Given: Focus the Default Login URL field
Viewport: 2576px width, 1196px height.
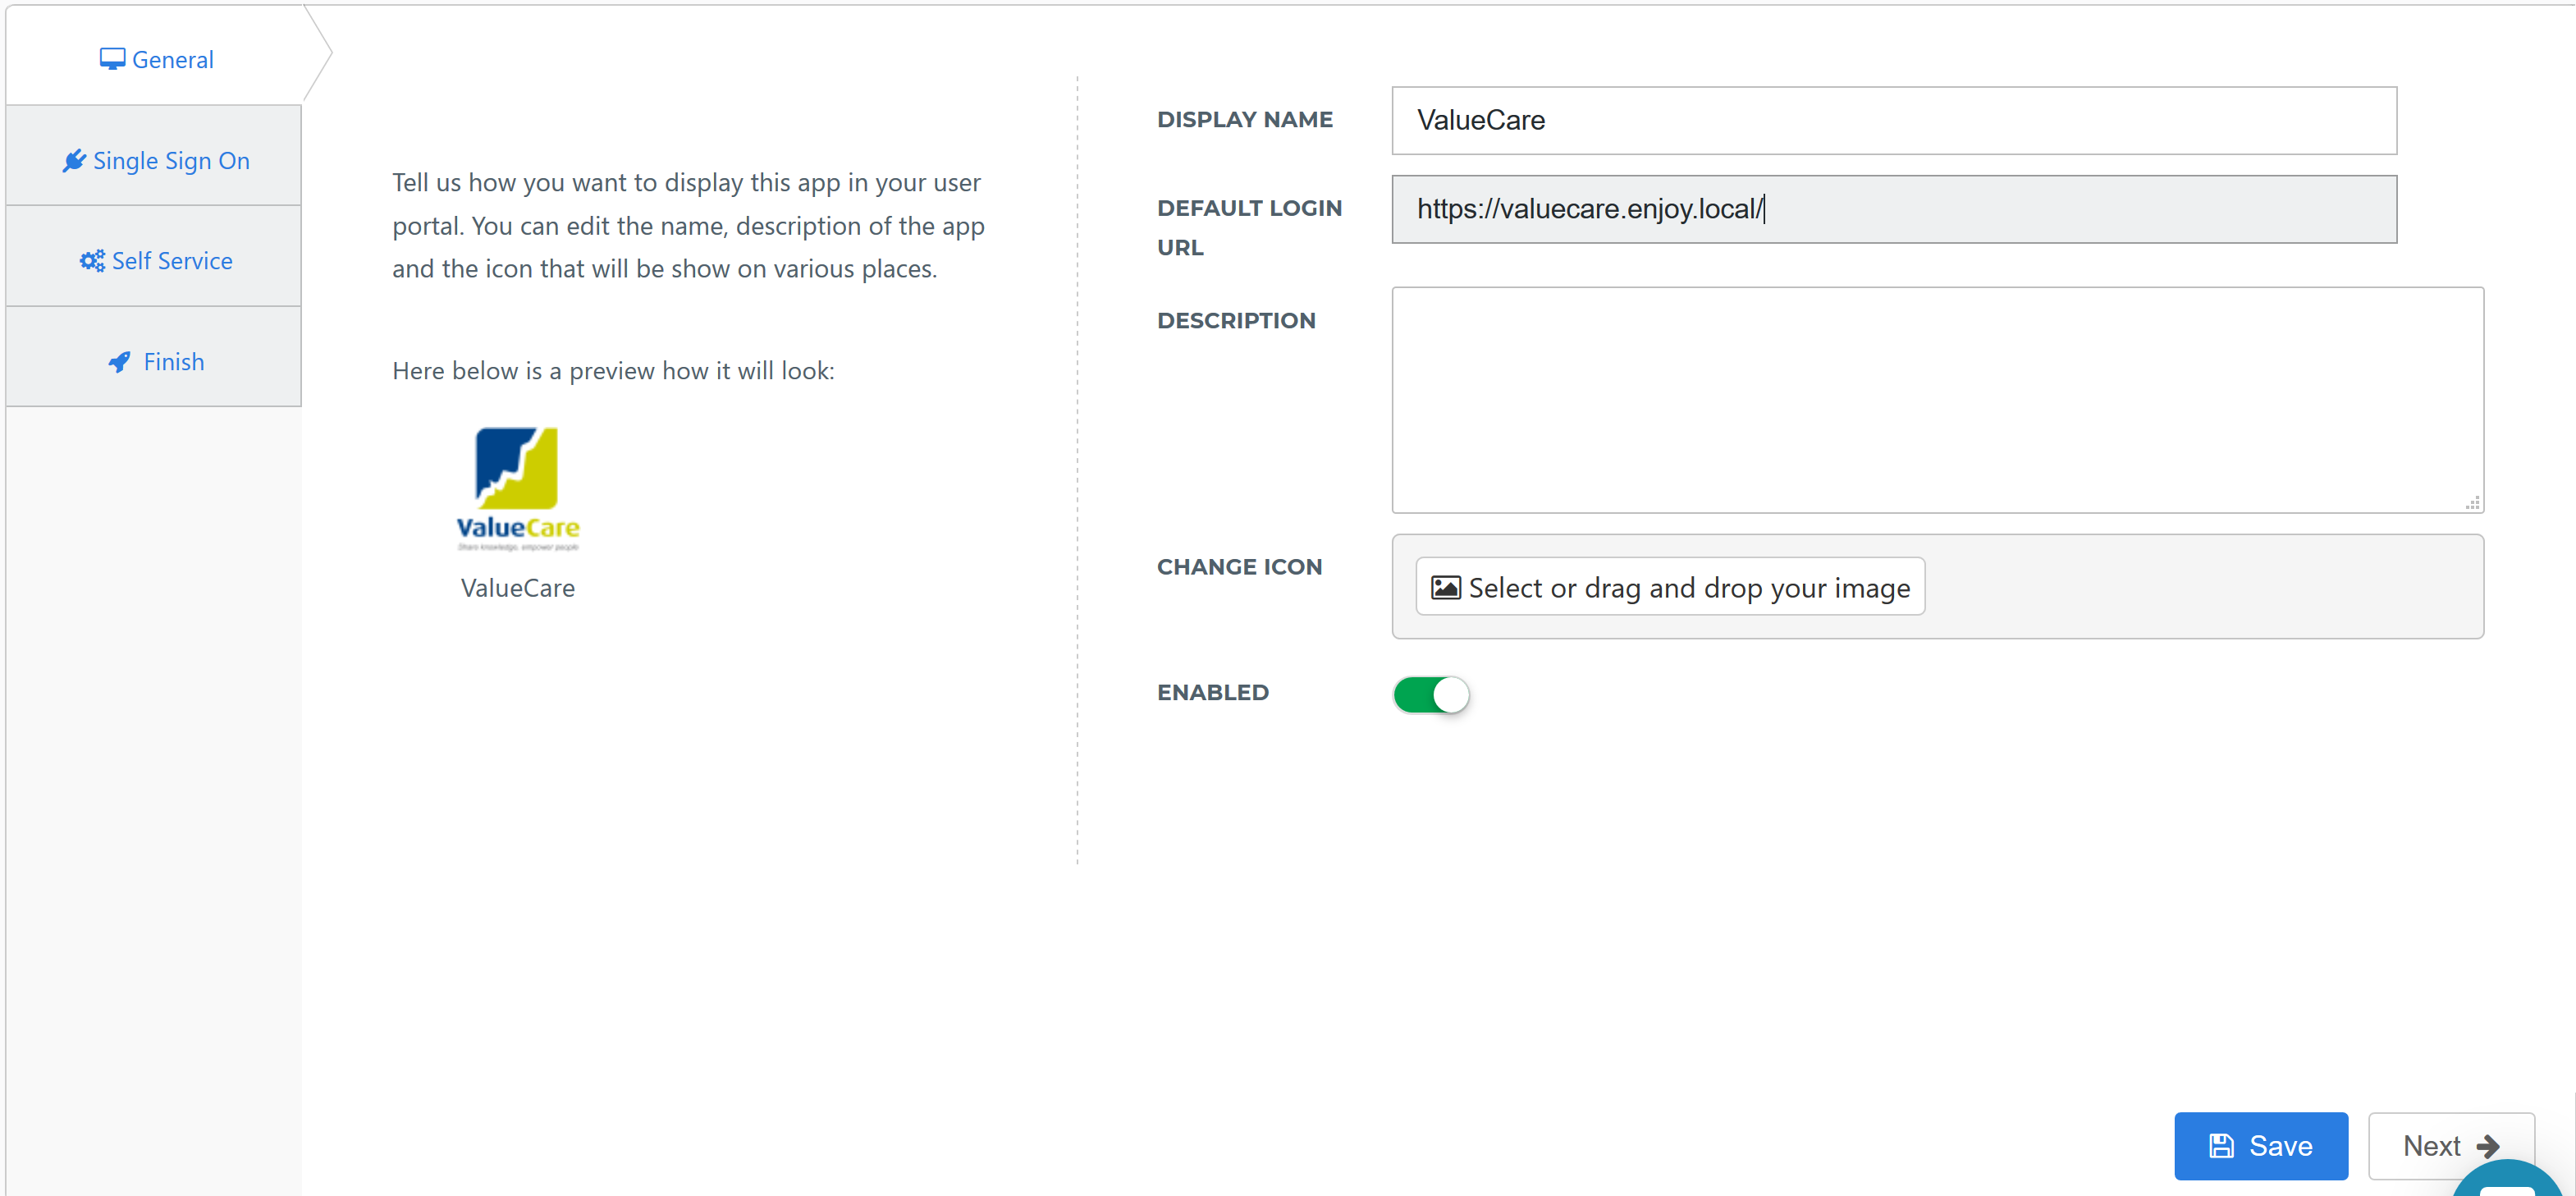Looking at the screenshot, I should (1893, 209).
